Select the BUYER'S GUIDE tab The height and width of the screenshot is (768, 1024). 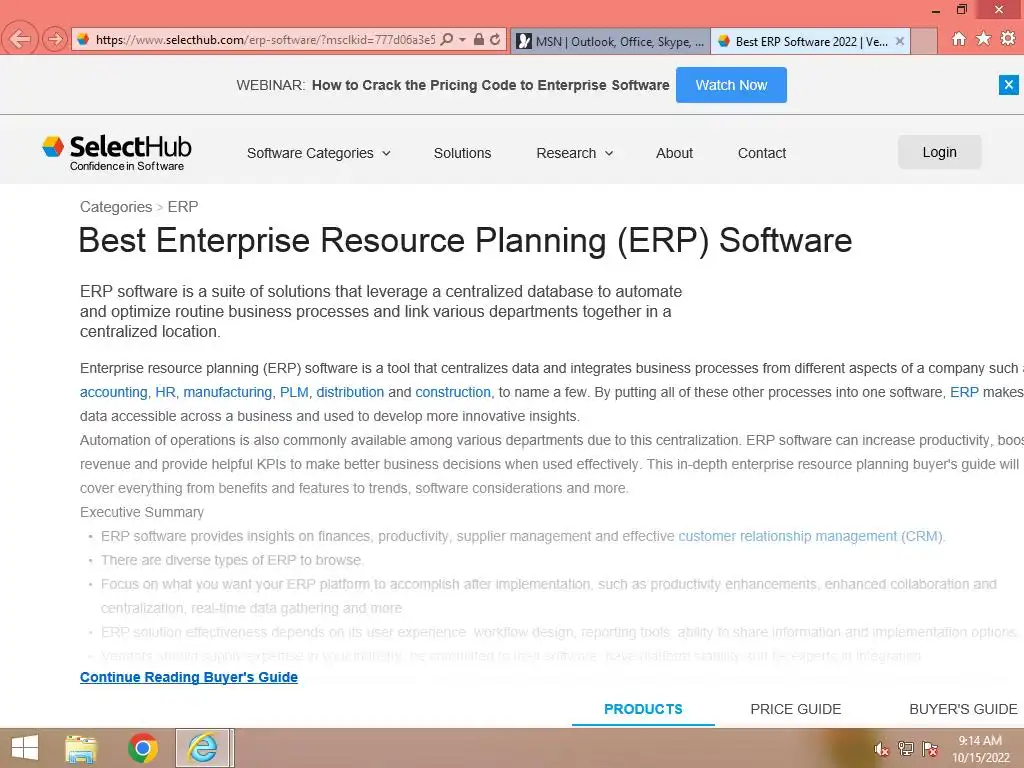pyautogui.click(x=963, y=709)
